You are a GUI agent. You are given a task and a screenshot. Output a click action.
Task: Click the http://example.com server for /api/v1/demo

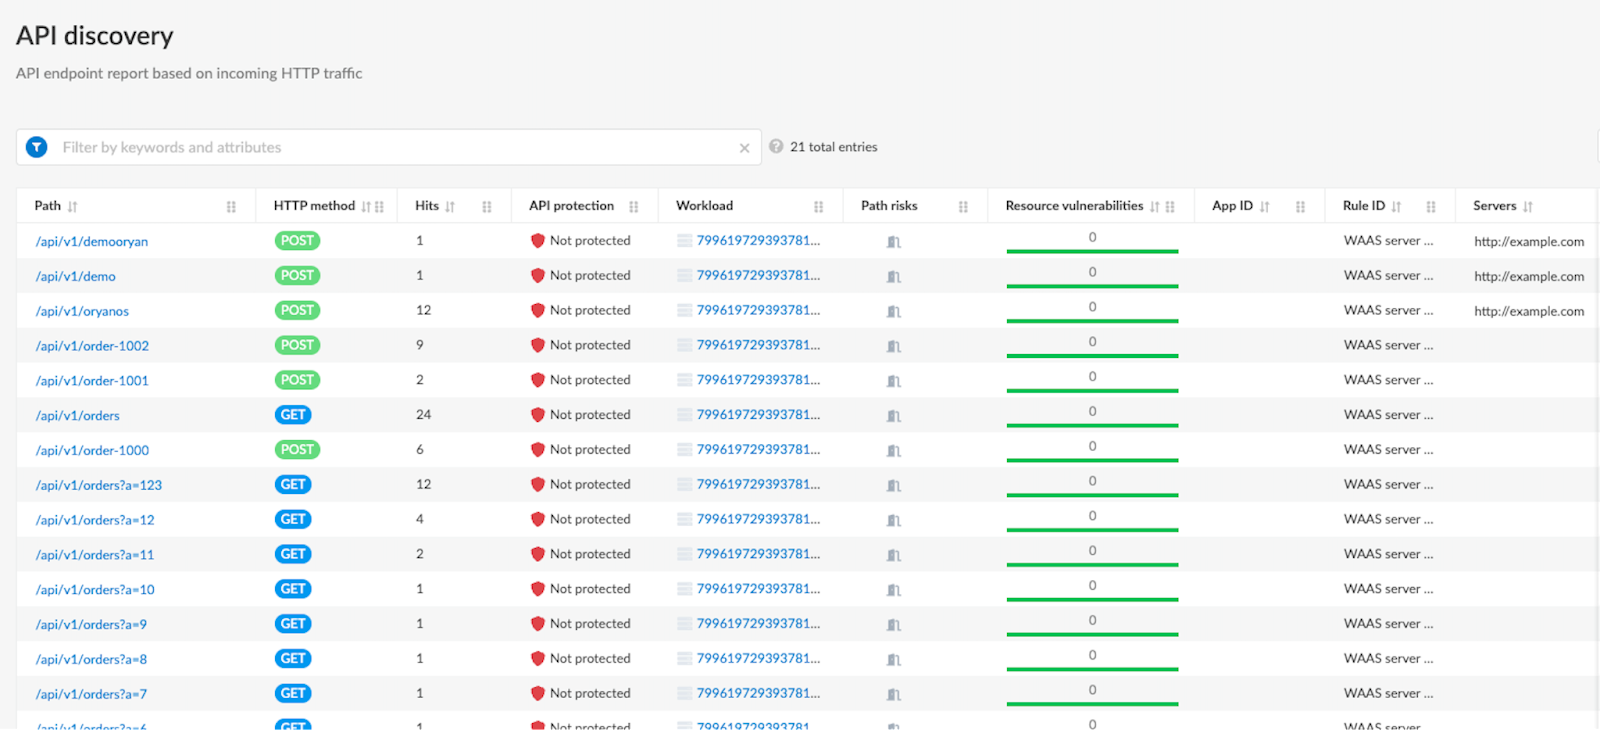[x=1529, y=276]
